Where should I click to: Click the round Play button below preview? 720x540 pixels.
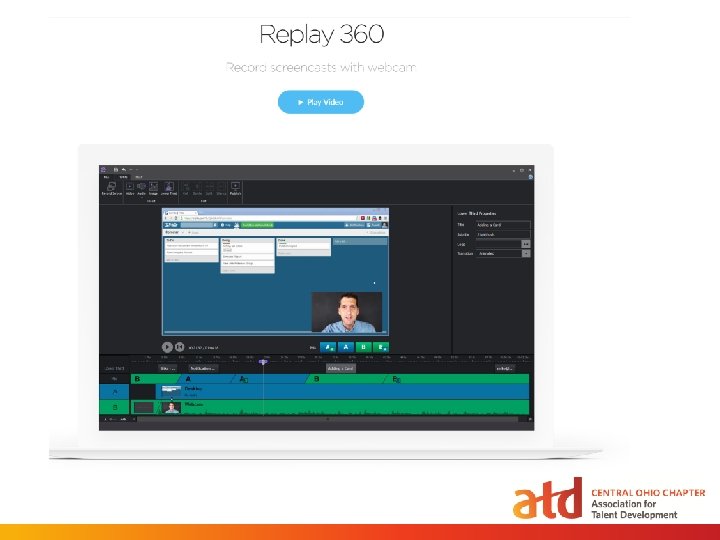[167, 347]
